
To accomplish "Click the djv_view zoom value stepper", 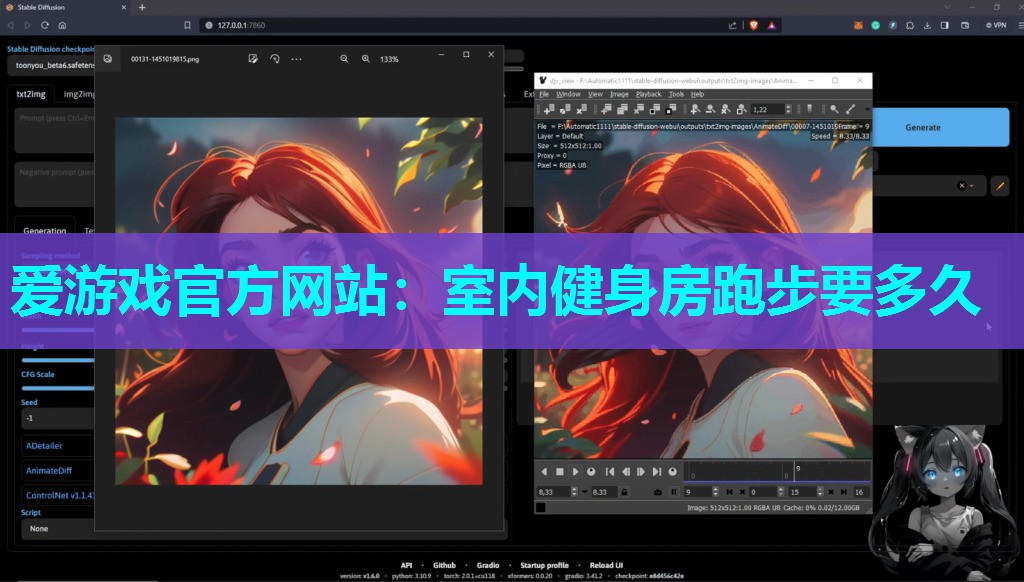I will point(789,109).
